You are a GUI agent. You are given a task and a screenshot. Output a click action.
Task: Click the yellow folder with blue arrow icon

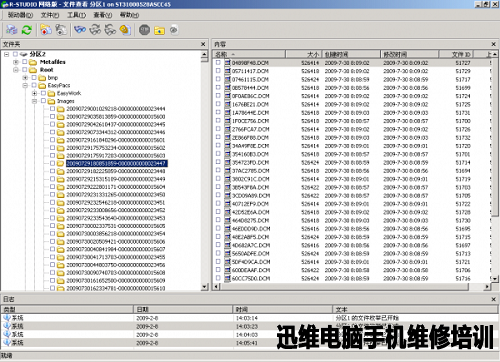pyautogui.click(x=160, y=30)
